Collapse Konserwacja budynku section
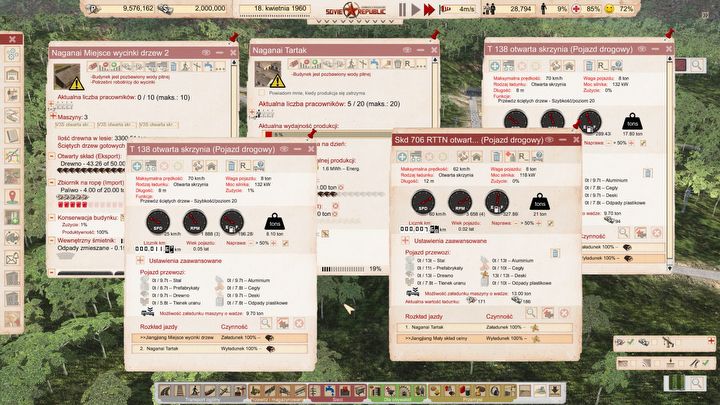Screen dimensions: 720x405 pos(52,218)
